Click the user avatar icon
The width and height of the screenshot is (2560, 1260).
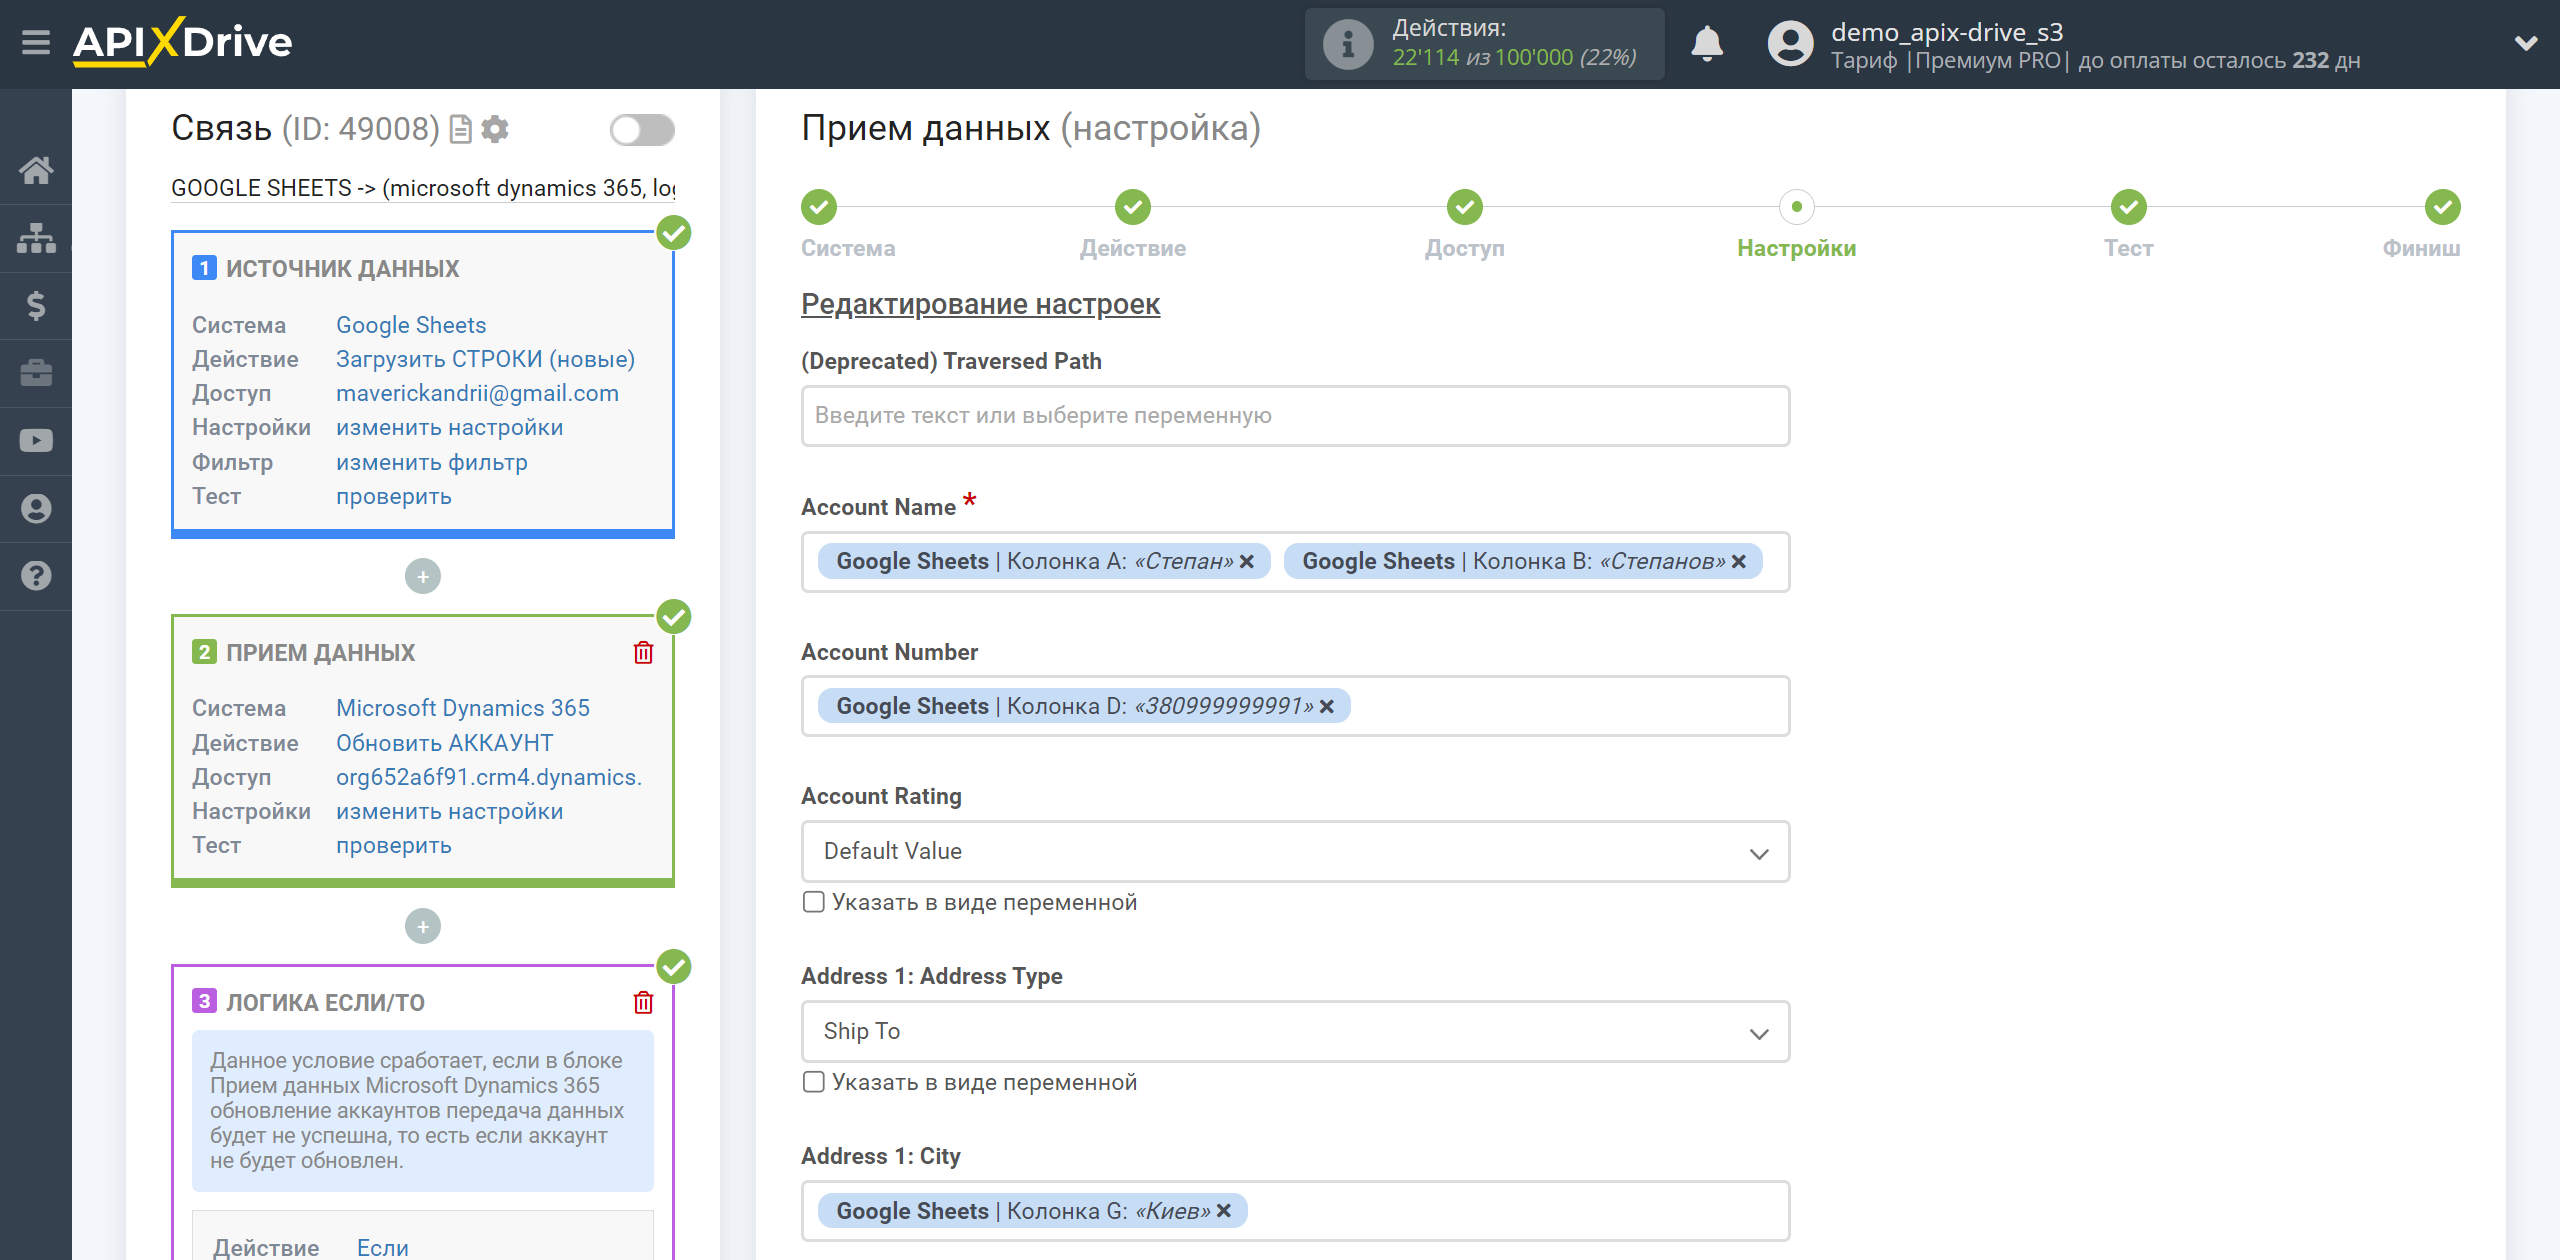coord(1790,44)
